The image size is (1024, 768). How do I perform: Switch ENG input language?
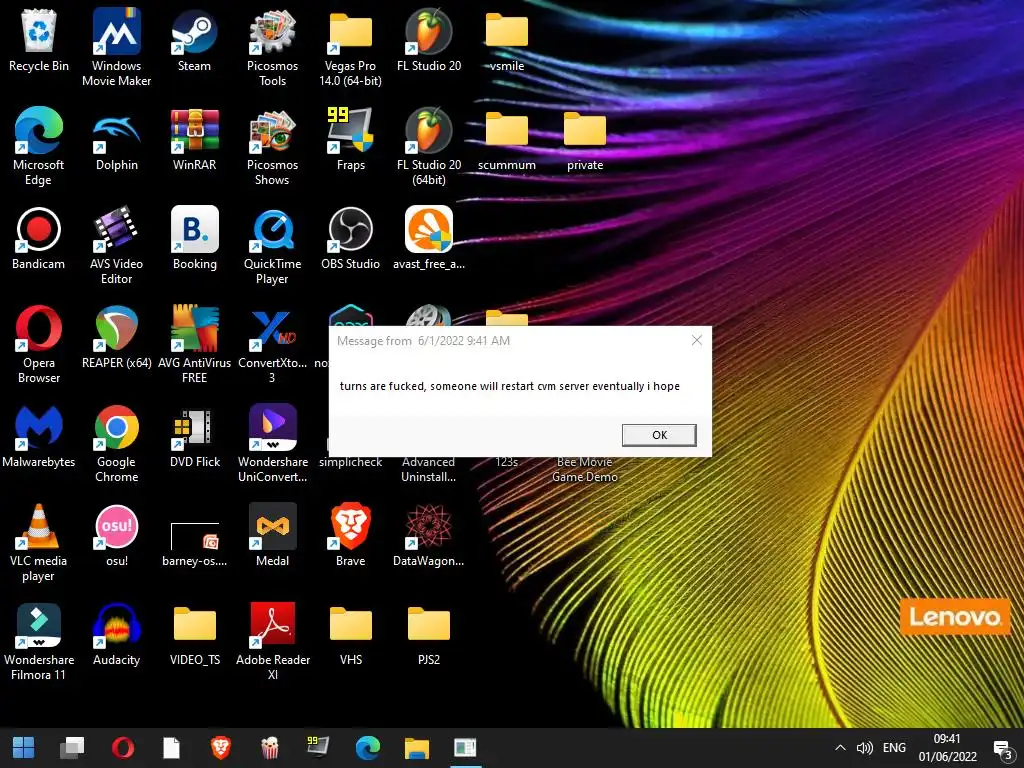[894, 748]
